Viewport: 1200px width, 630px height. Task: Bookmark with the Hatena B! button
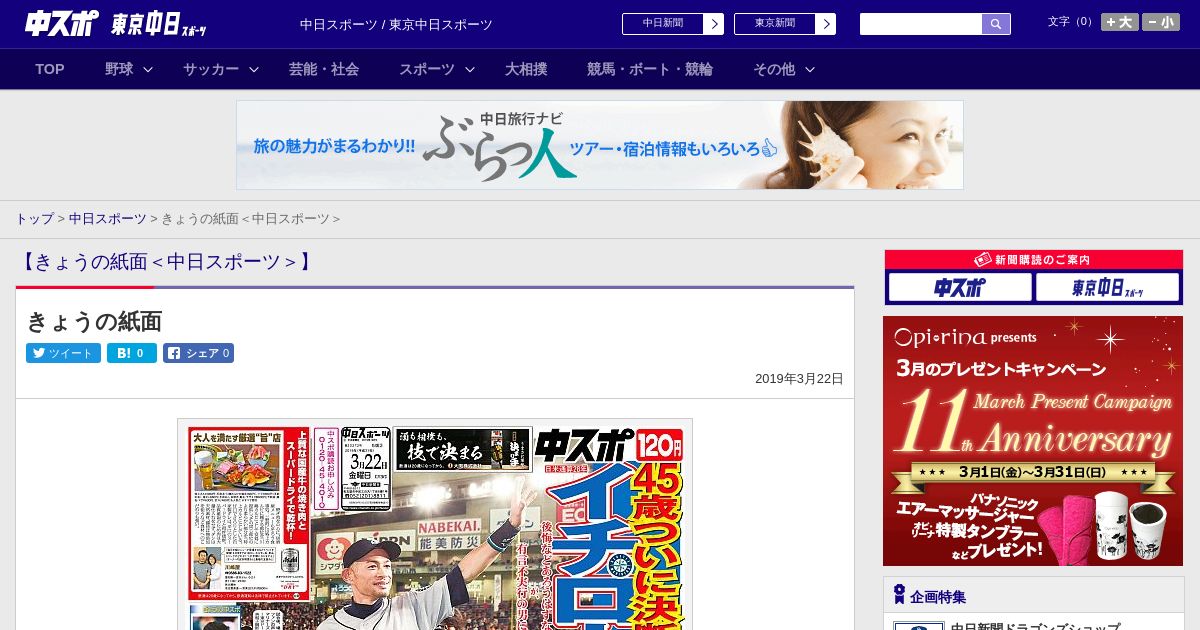pyautogui.click(x=132, y=353)
